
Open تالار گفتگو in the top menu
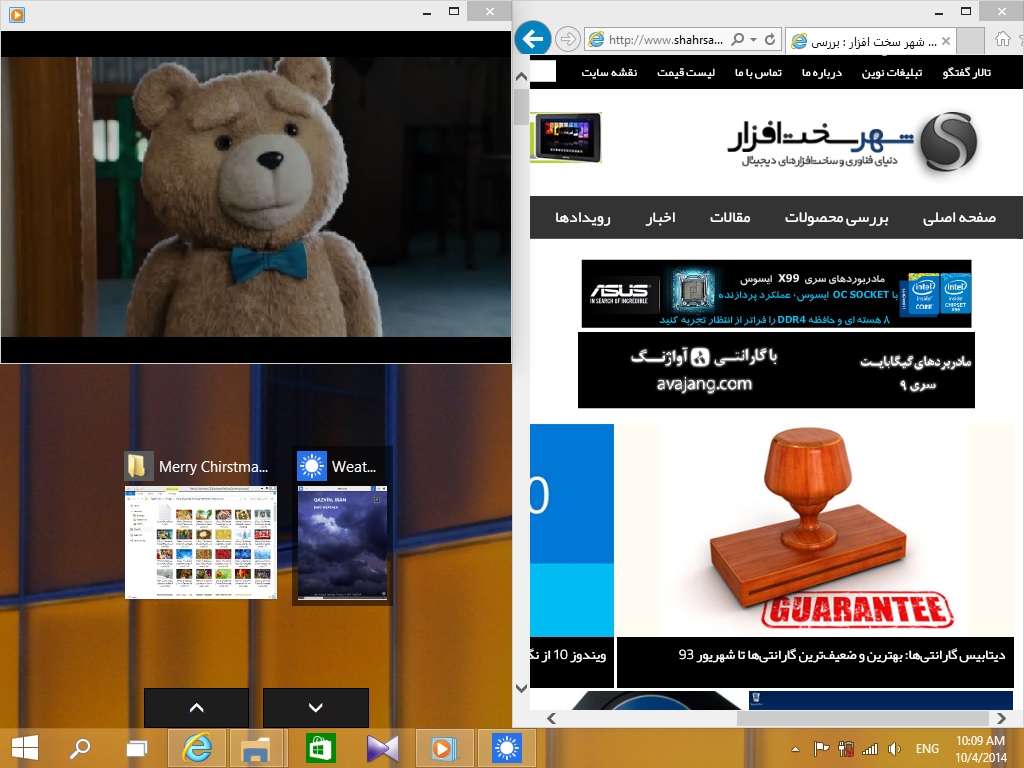point(967,72)
